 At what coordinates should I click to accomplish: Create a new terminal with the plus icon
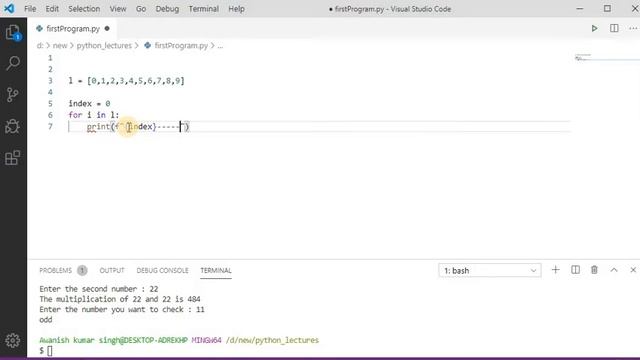coord(556,270)
